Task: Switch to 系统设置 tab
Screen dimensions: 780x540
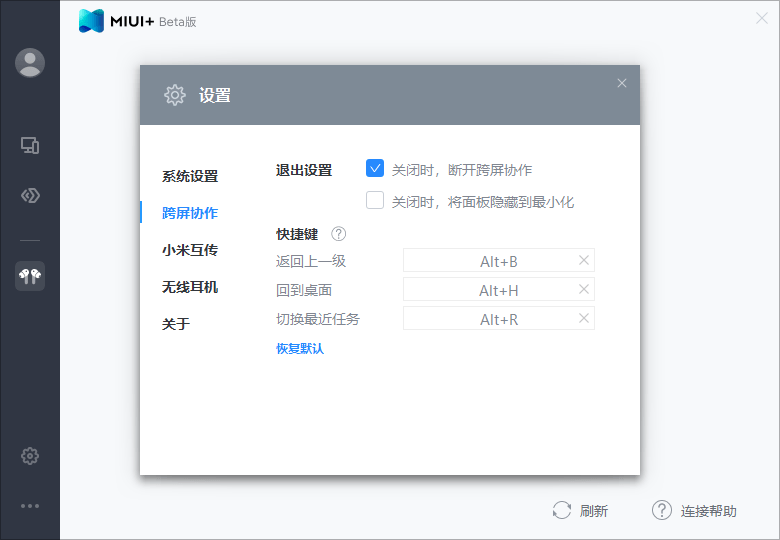Action: [x=190, y=176]
